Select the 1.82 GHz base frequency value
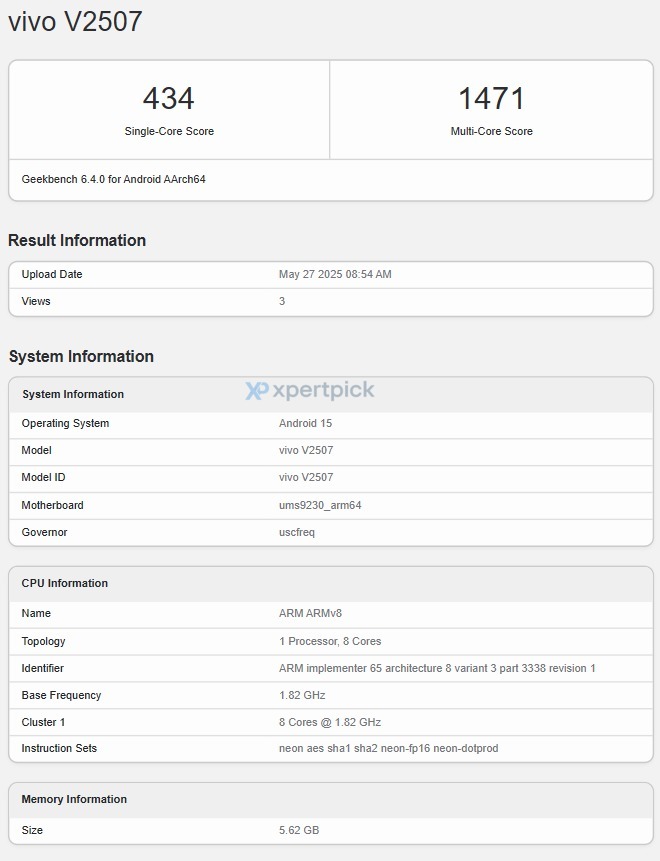Viewport: 660px width, 861px height. (302, 695)
